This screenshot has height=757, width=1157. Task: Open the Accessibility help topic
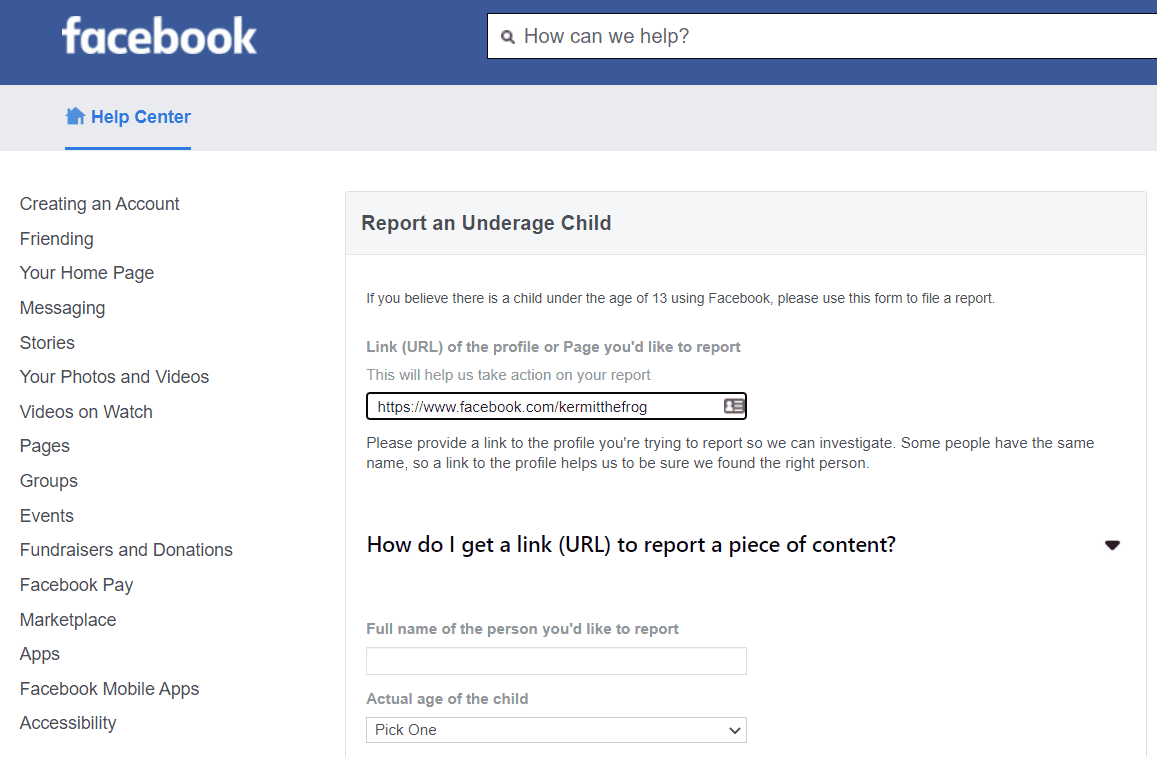(68, 723)
